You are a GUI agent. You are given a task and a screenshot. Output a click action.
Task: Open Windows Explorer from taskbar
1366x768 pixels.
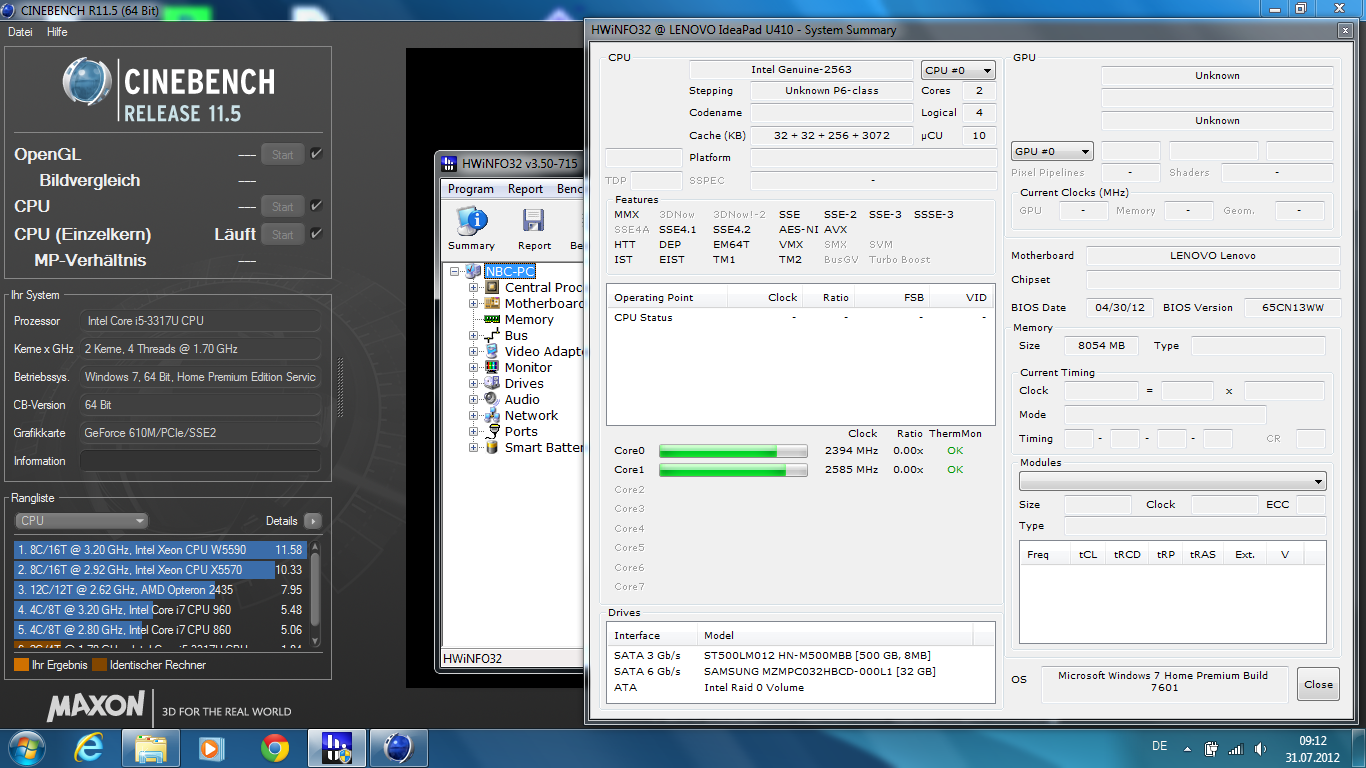pos(151,747)
